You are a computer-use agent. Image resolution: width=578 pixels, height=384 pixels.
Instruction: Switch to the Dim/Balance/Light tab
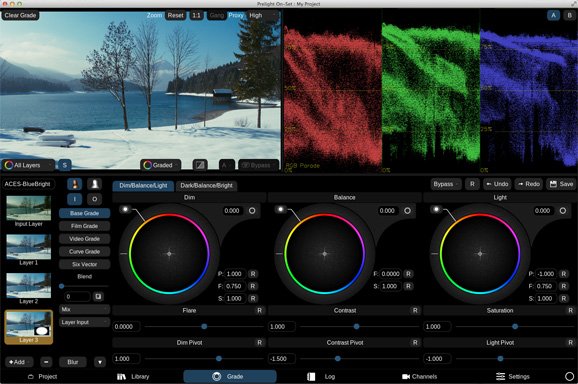point(143,185)
